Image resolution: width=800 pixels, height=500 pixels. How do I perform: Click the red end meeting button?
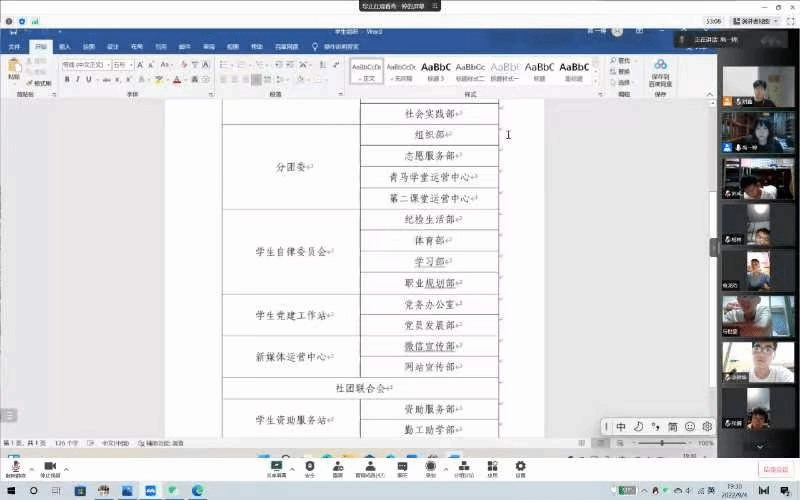[774, 468]
